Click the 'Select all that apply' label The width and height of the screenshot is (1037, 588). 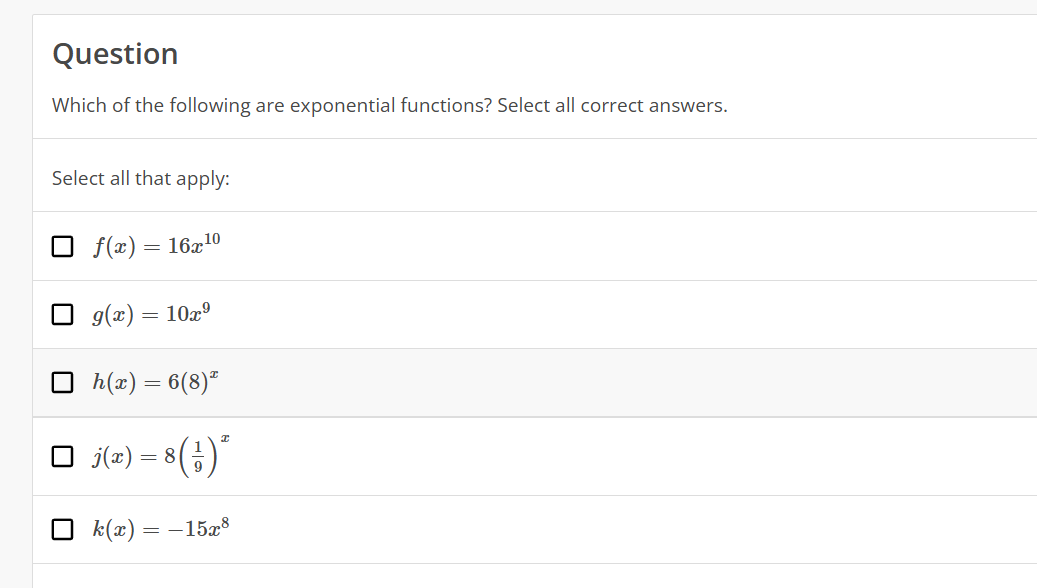pyautogui.click(x=139, y=177)
